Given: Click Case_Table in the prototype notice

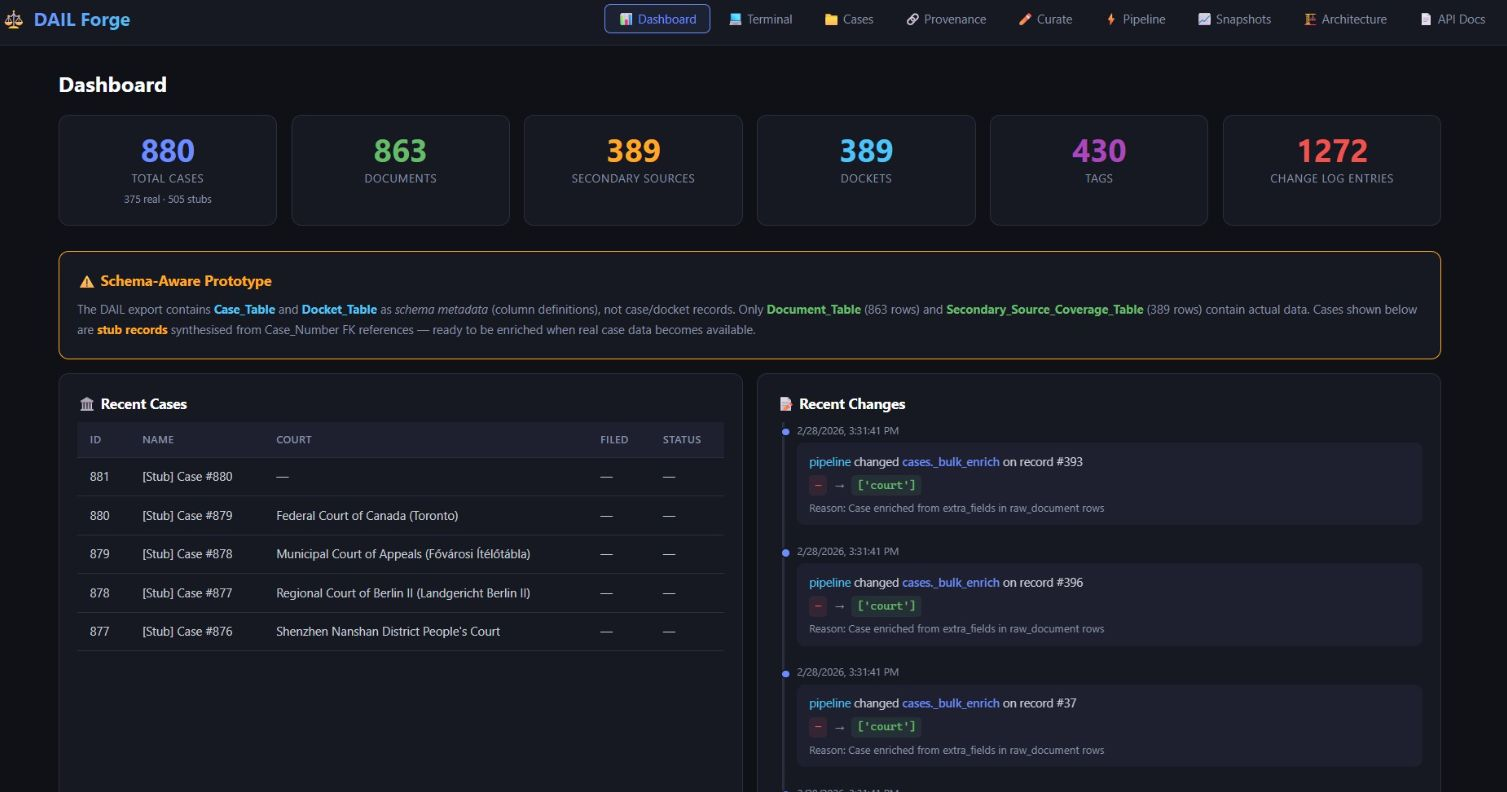Looking at the screenshot, I should click(x=244, y=310).
